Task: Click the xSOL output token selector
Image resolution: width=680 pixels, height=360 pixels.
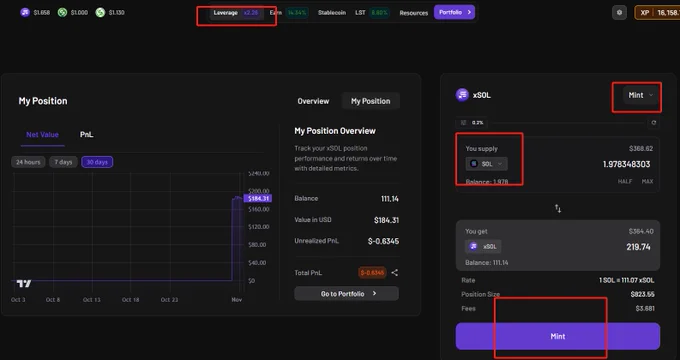Action: [x=483, y=246]
